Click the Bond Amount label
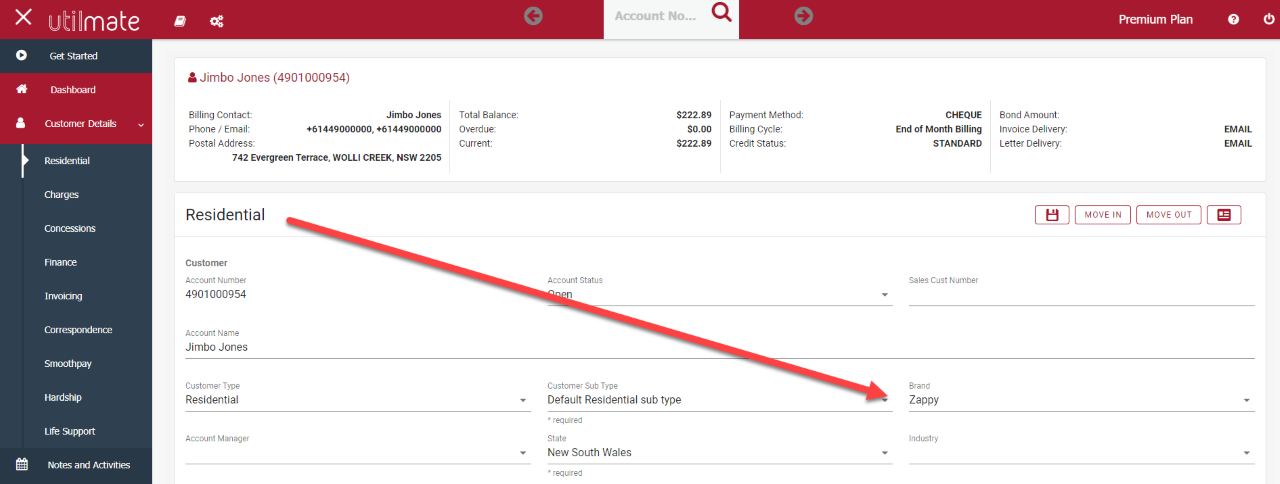This screenshot has width=1280, height=484. (1029, 115)
